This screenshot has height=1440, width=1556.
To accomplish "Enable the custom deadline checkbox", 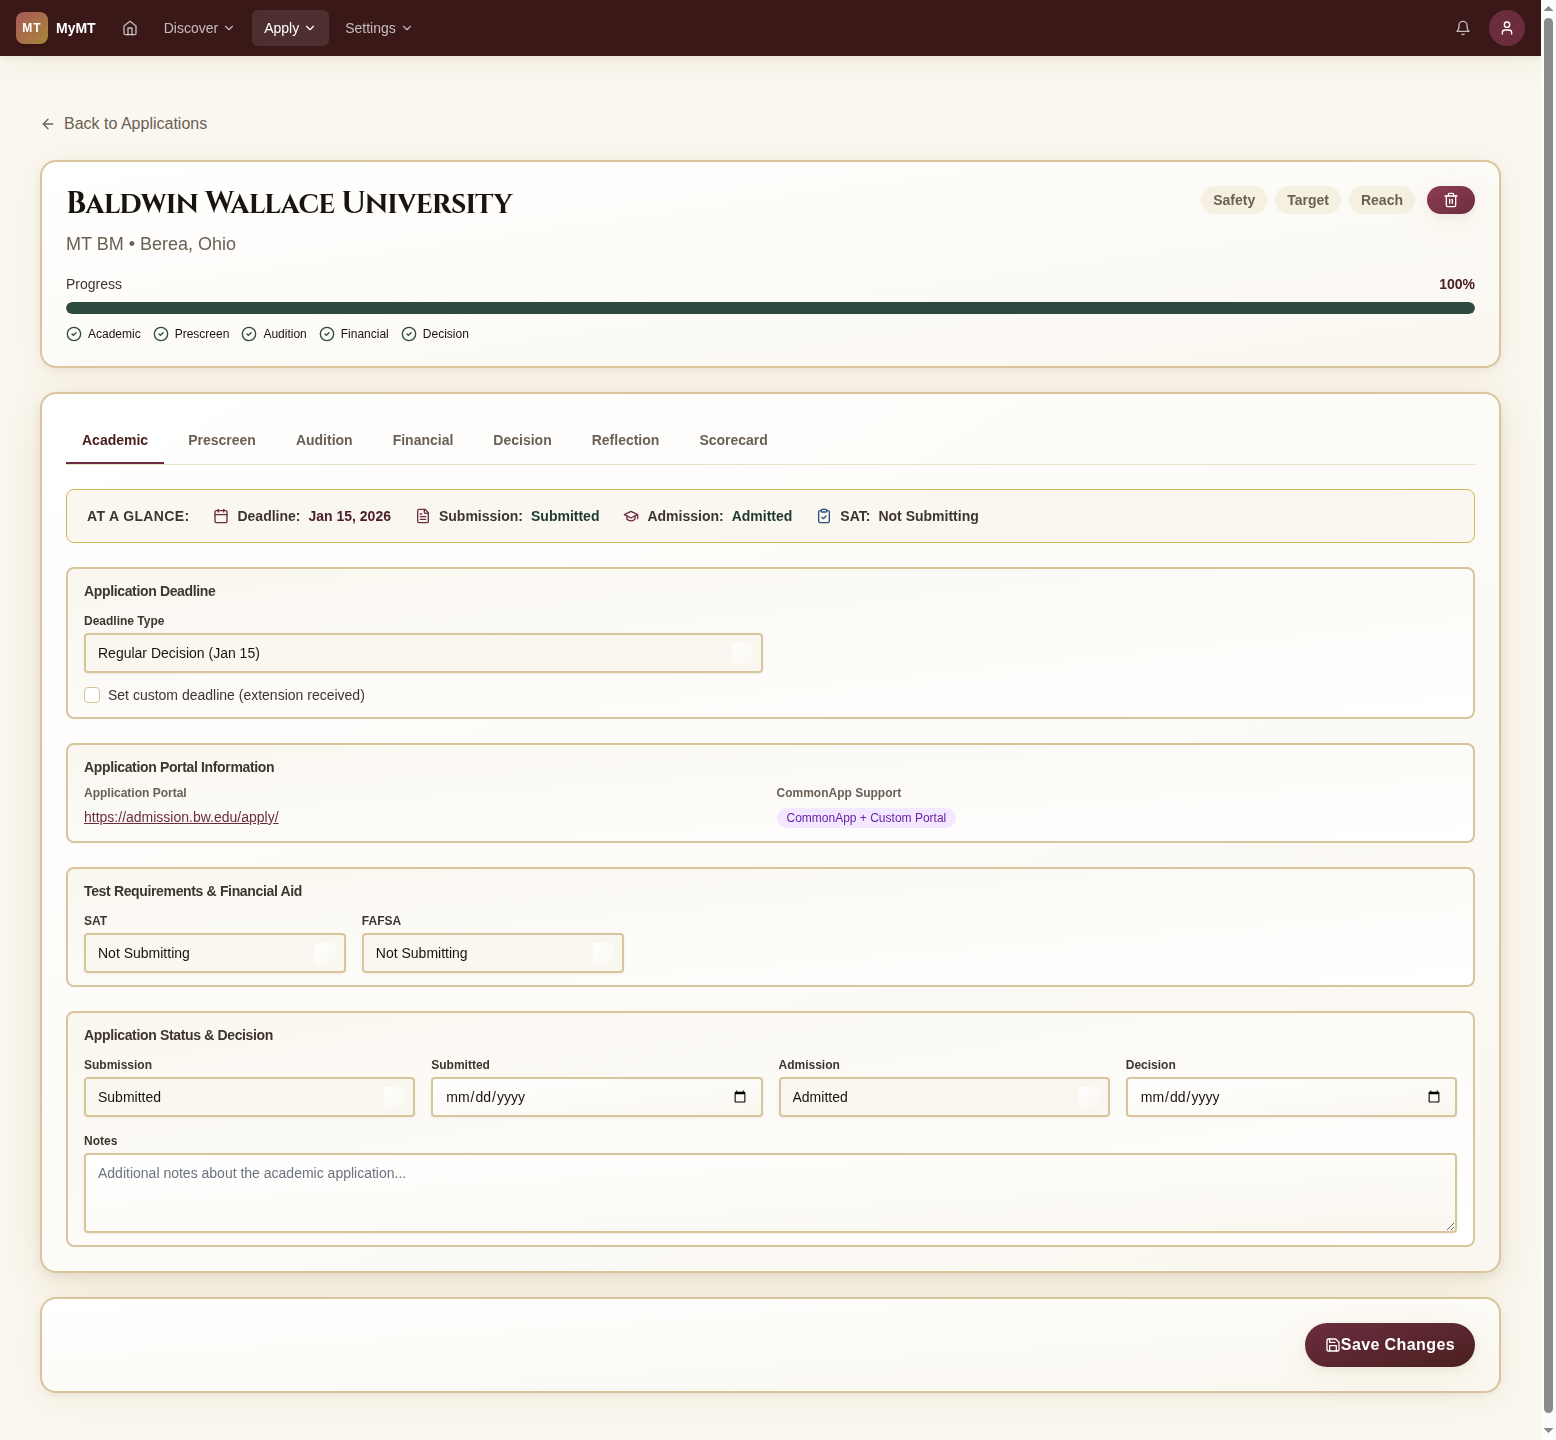I will 92,695.
